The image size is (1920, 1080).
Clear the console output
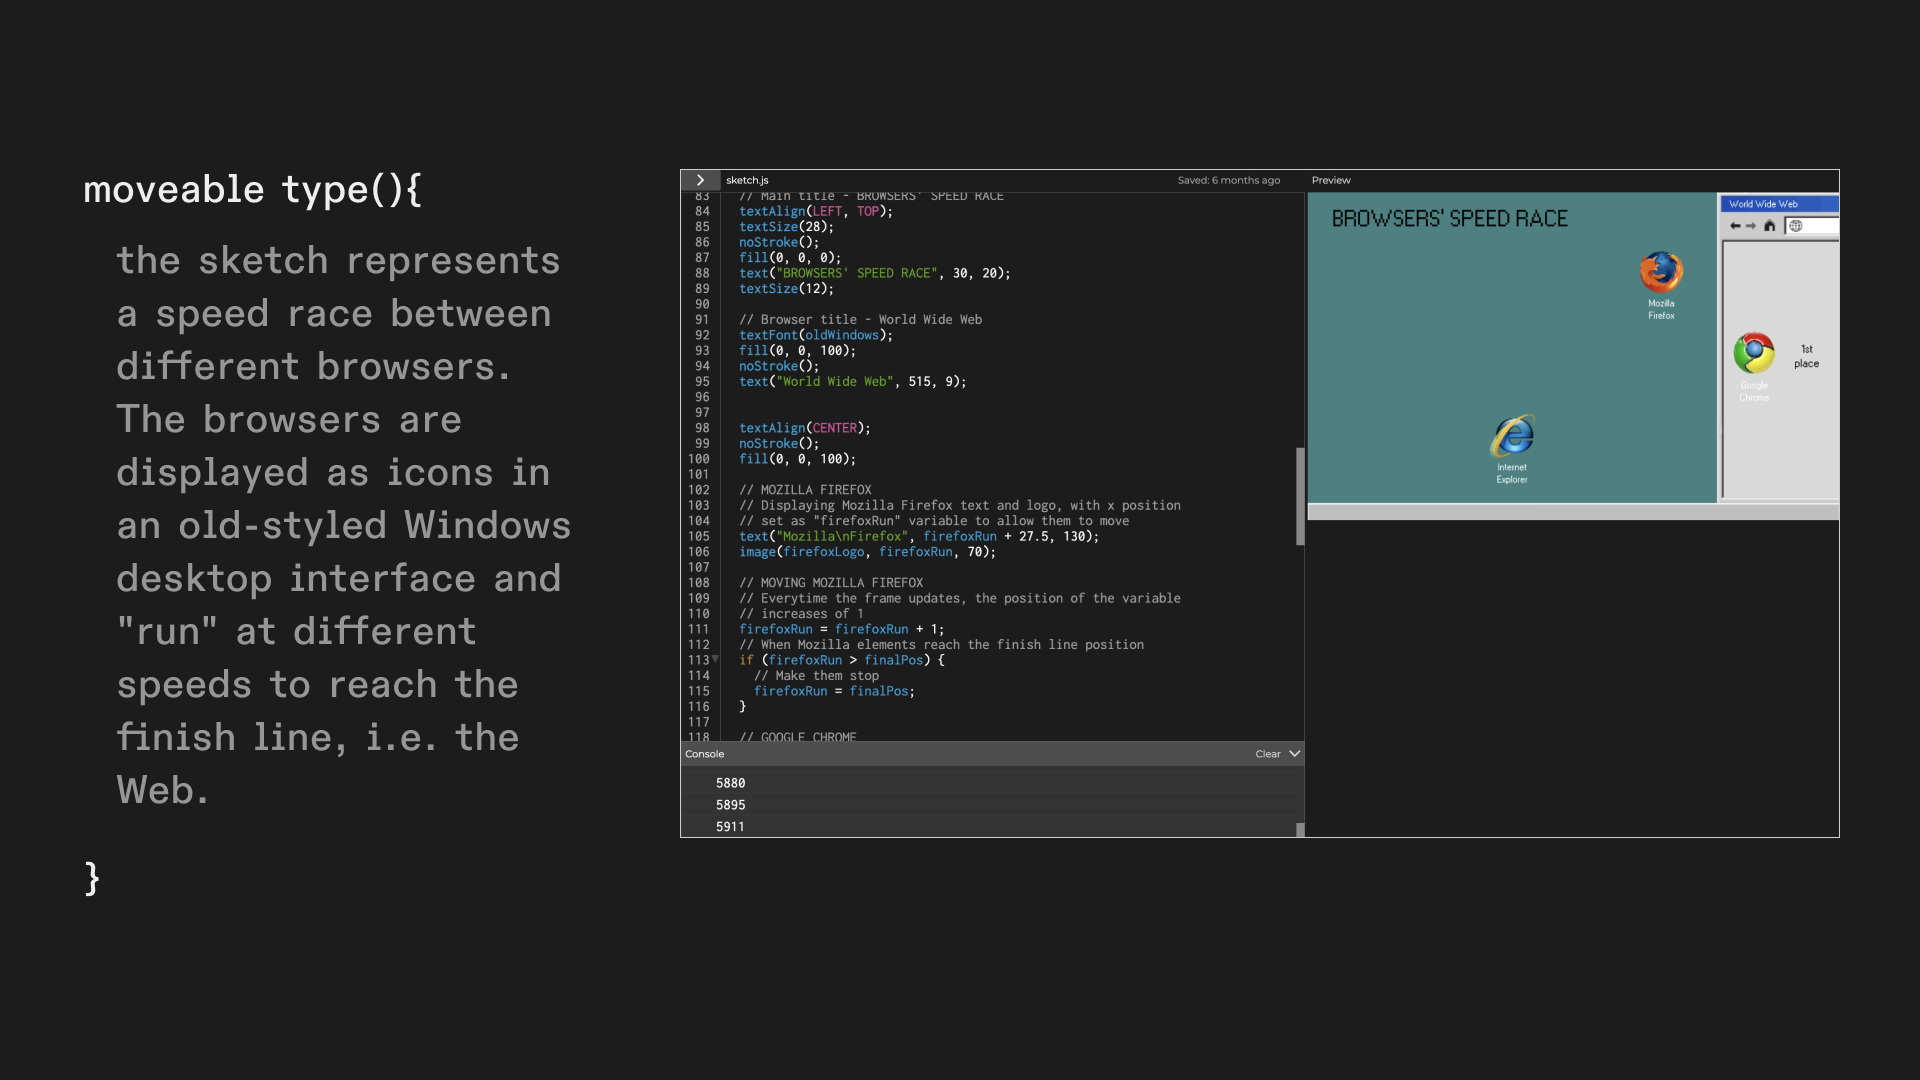[1267, 754]
